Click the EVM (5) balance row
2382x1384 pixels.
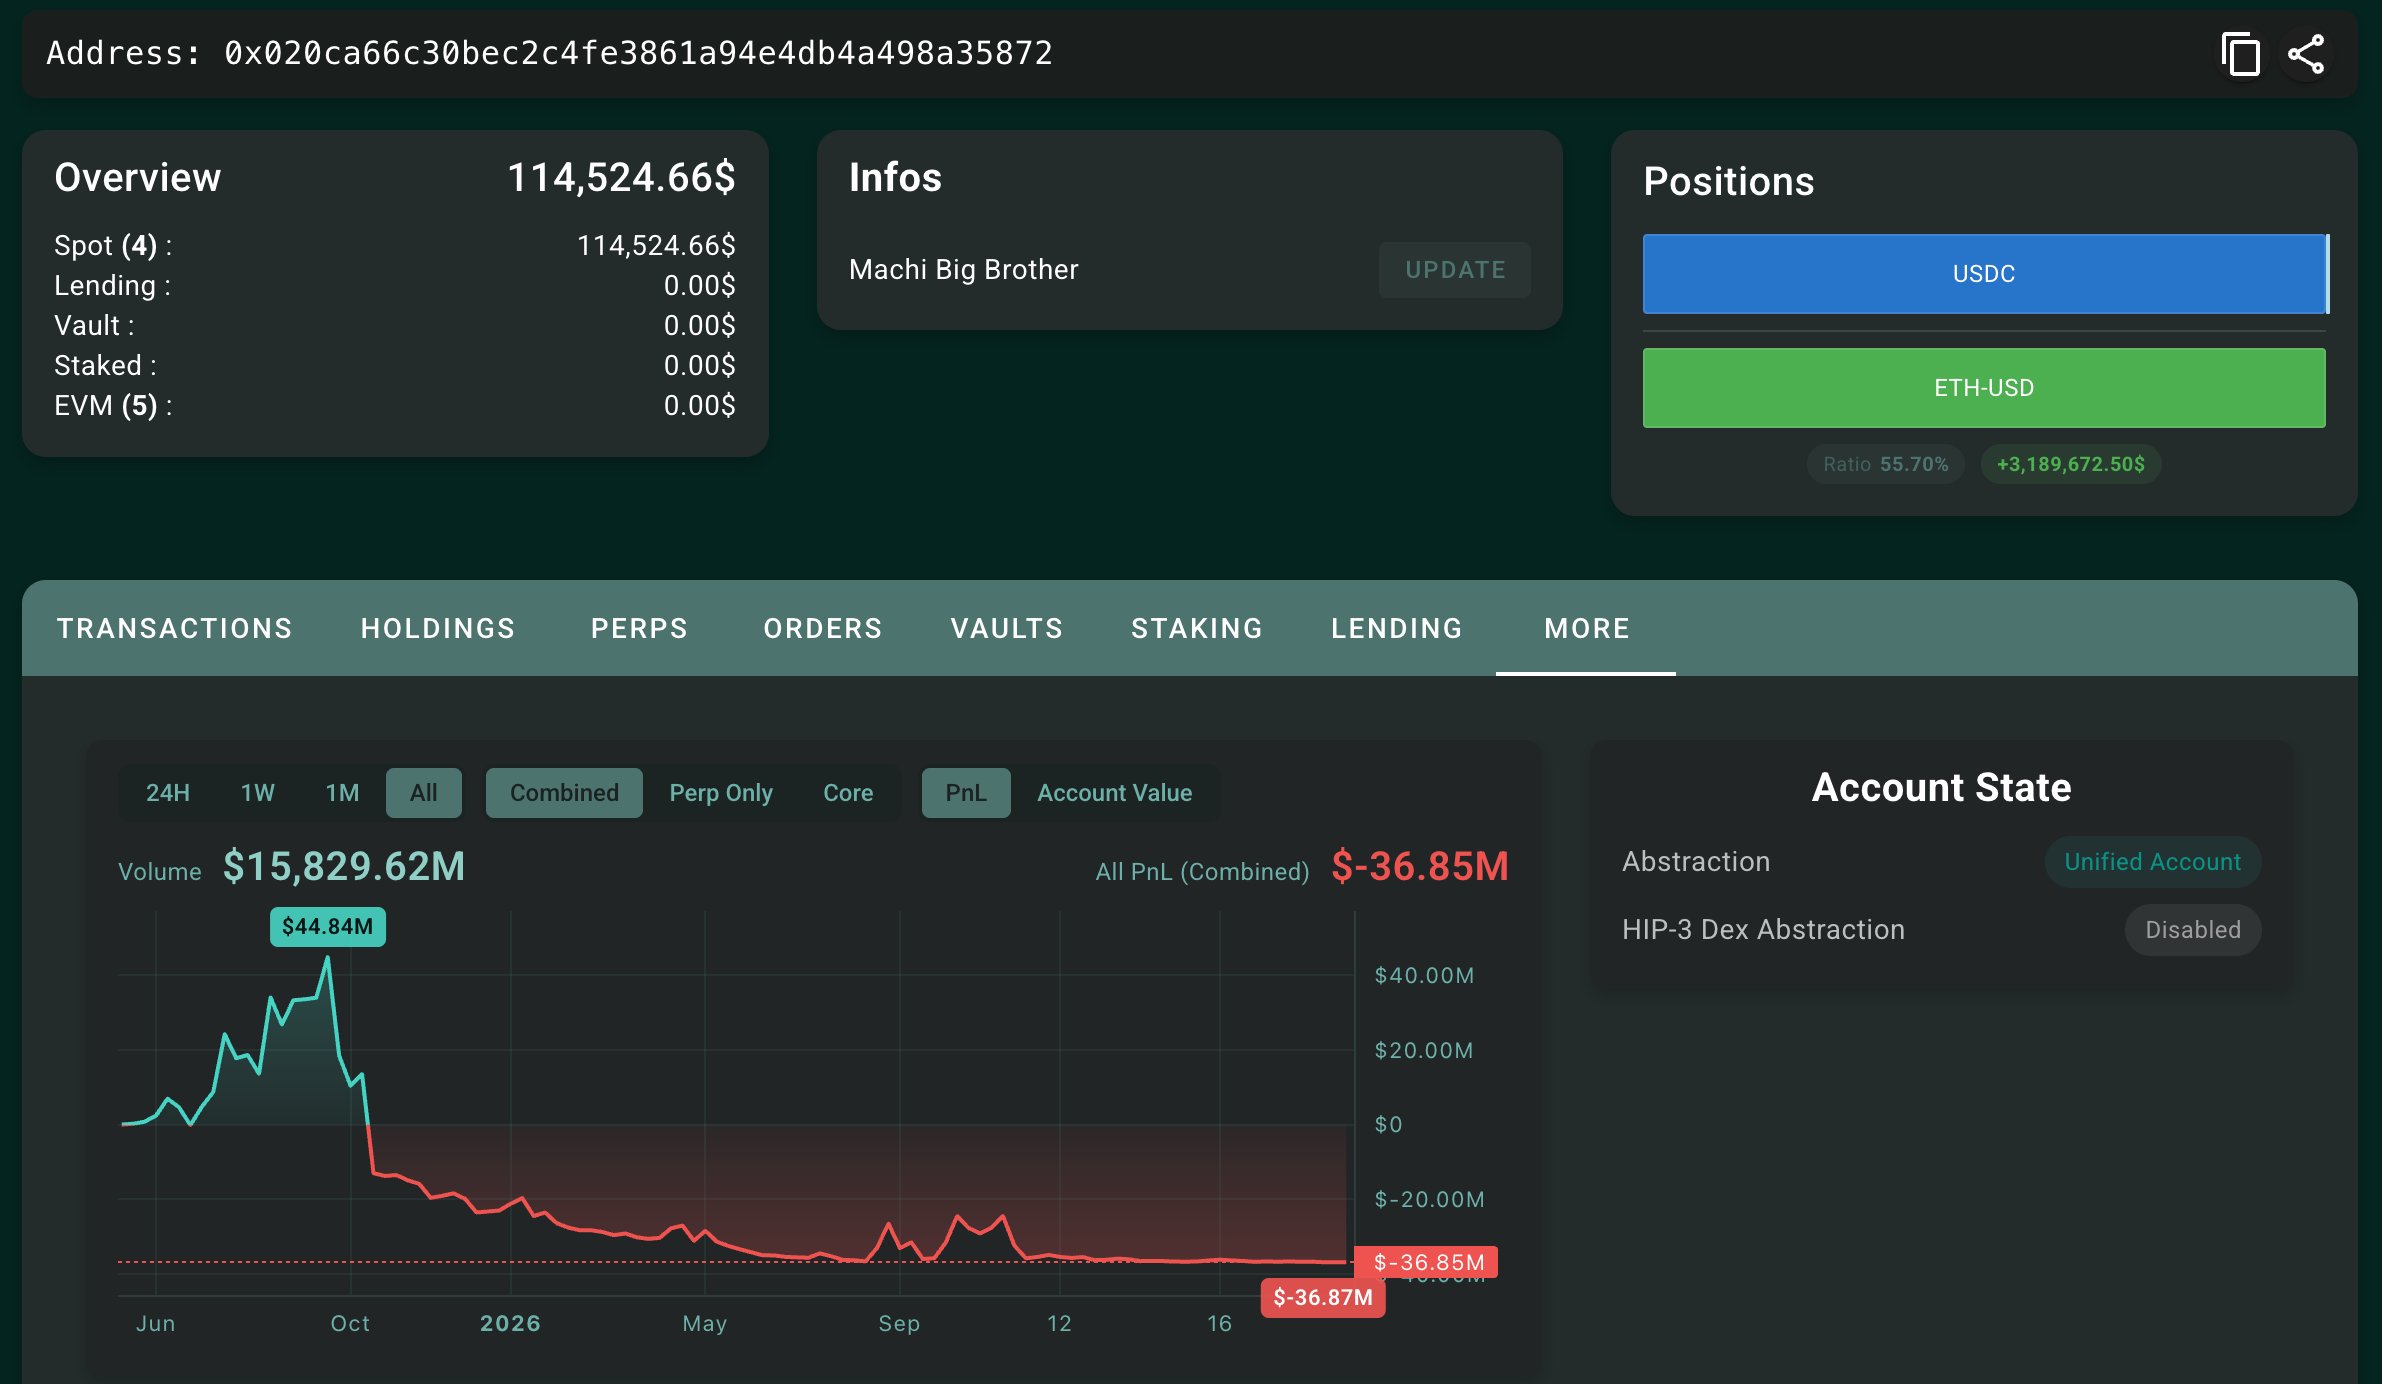tap(395, 406)
